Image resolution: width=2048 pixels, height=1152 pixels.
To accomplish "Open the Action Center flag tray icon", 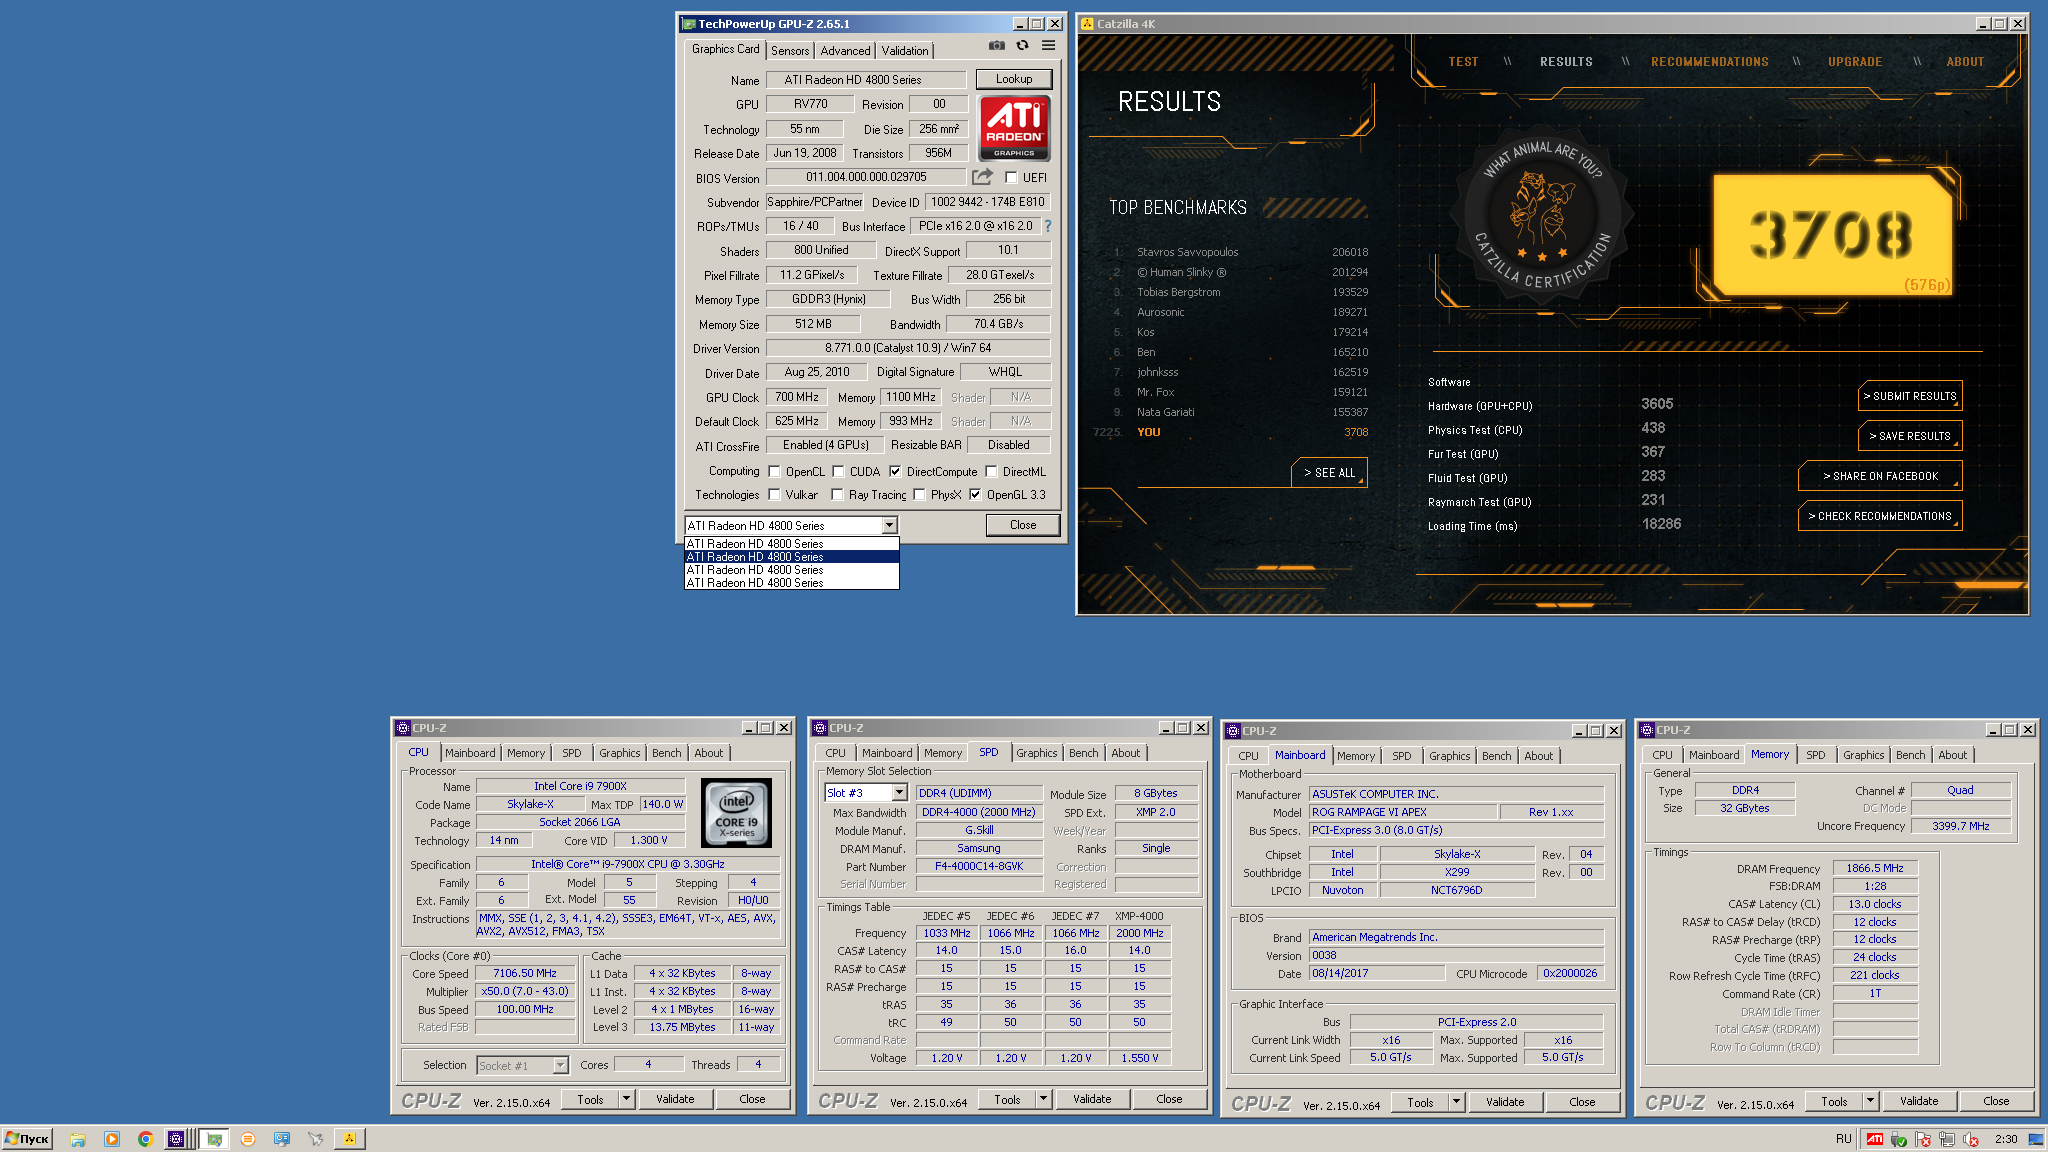I will pos(1922,1139).
